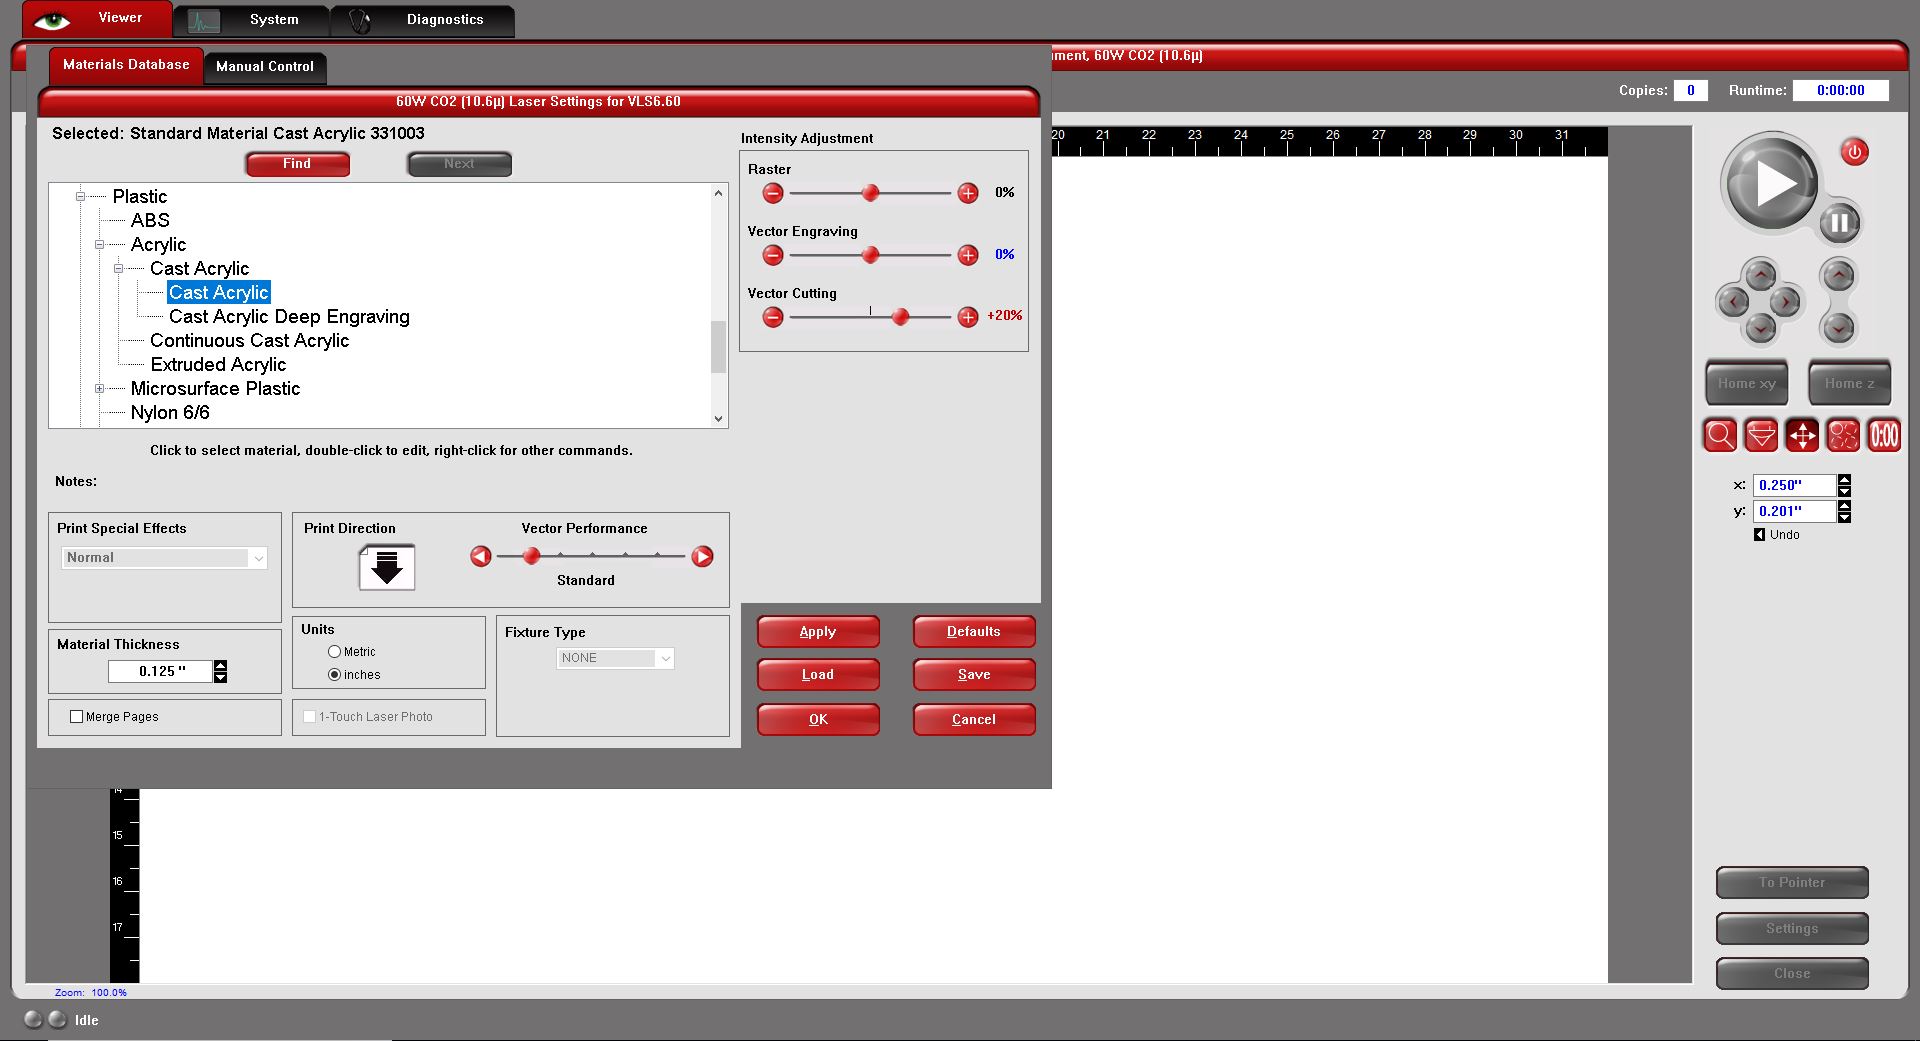Select inches units
The image size is (1920, 1041).
(x=335, y=675)
